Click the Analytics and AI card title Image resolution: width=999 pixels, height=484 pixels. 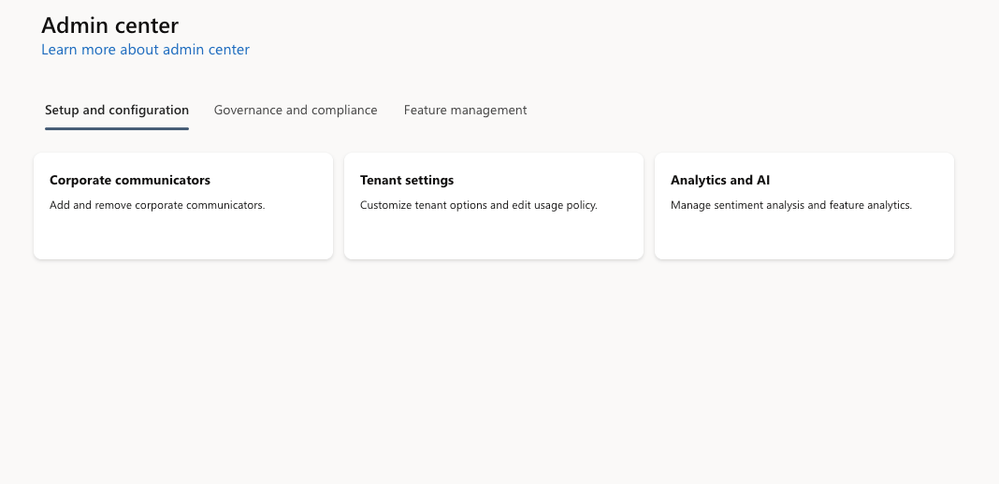720,181
